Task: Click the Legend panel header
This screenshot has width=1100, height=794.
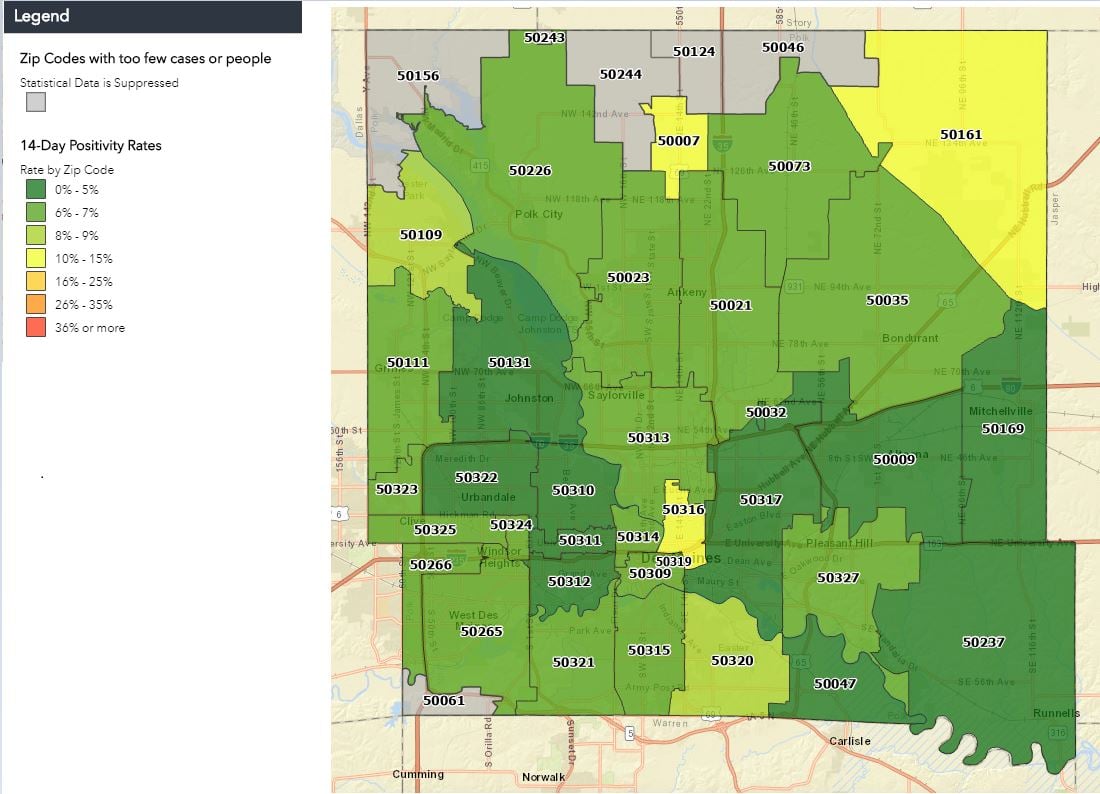Action: click(x=153, y=17)
